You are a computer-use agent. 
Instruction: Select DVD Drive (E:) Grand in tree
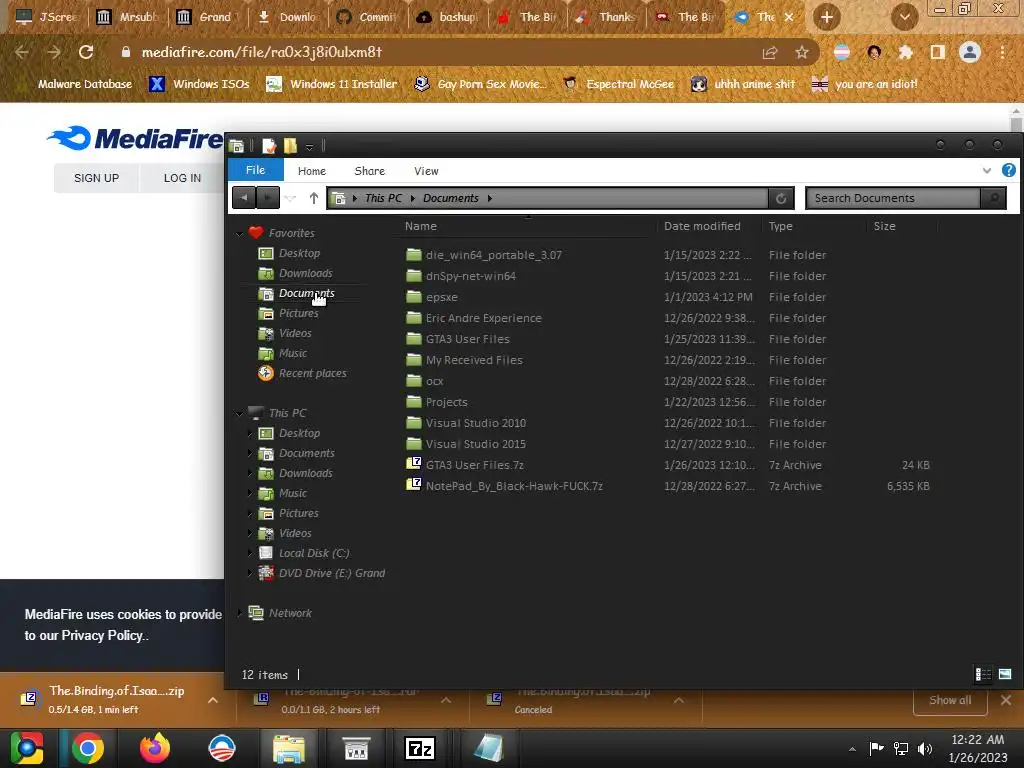click(331, 573)
